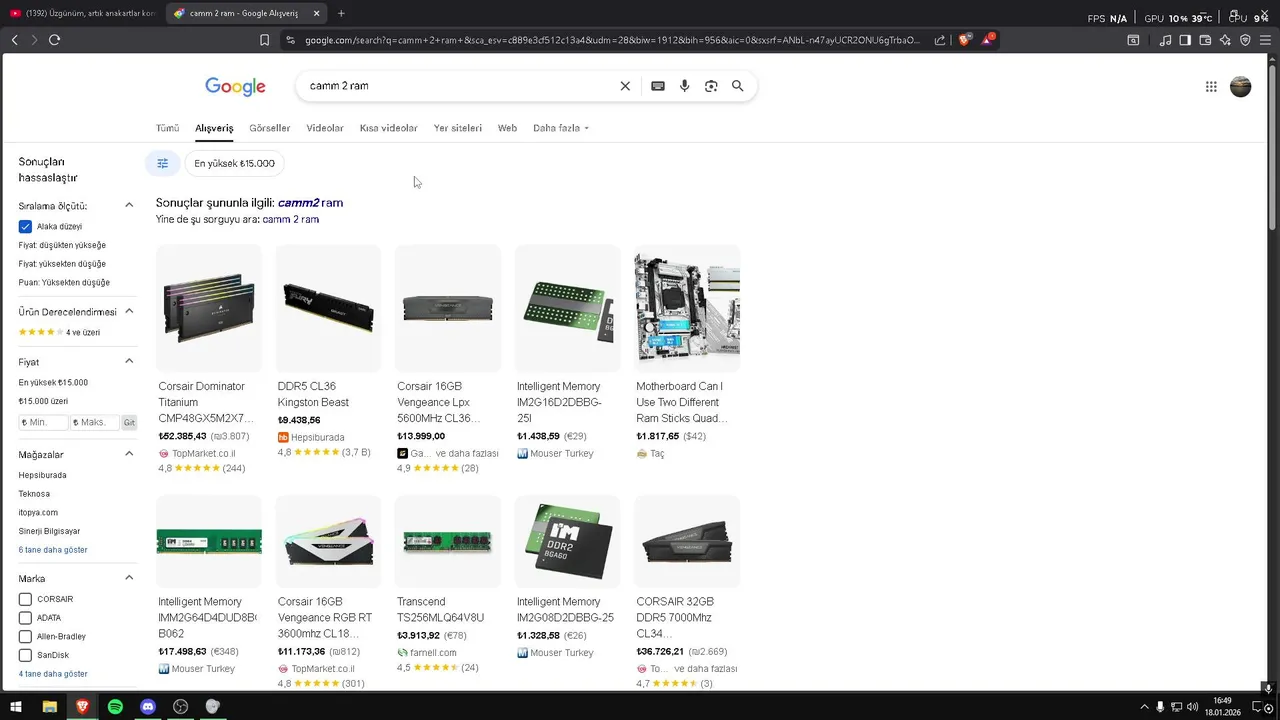Collapse the Marka filter section
This screenshot has height=720, width=1280.
tap(129, 578)
